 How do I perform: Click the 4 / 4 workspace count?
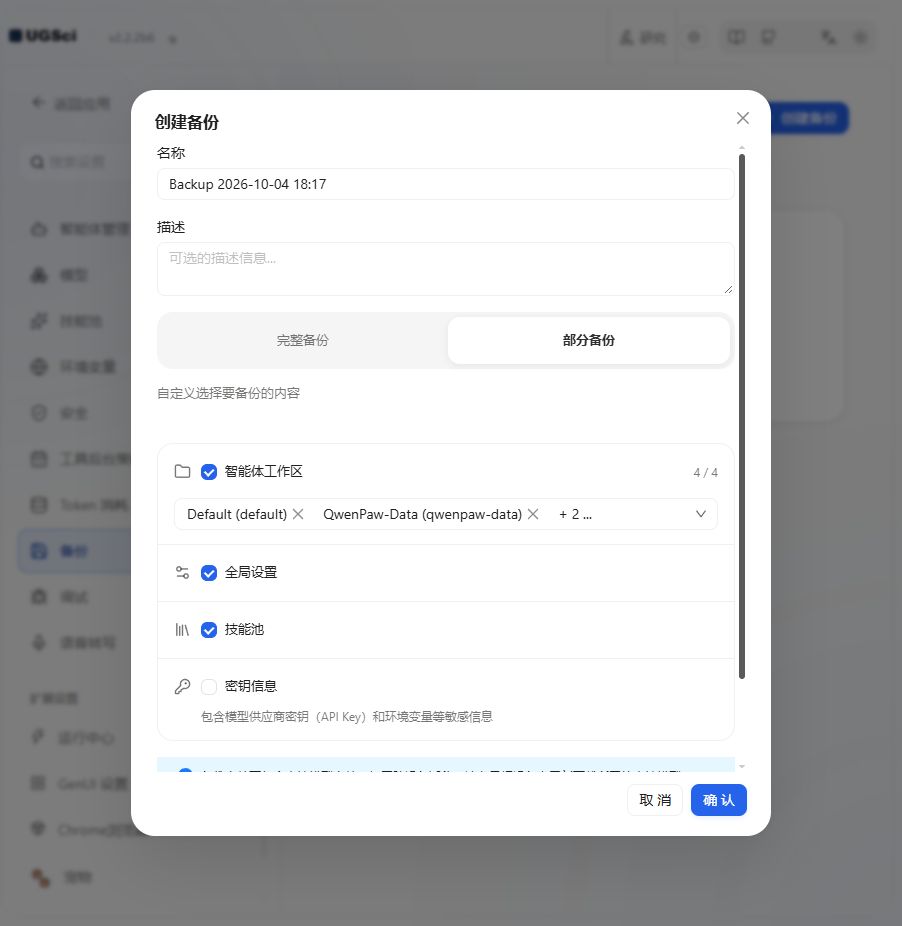pyautogui.click(x=705, y=472)
